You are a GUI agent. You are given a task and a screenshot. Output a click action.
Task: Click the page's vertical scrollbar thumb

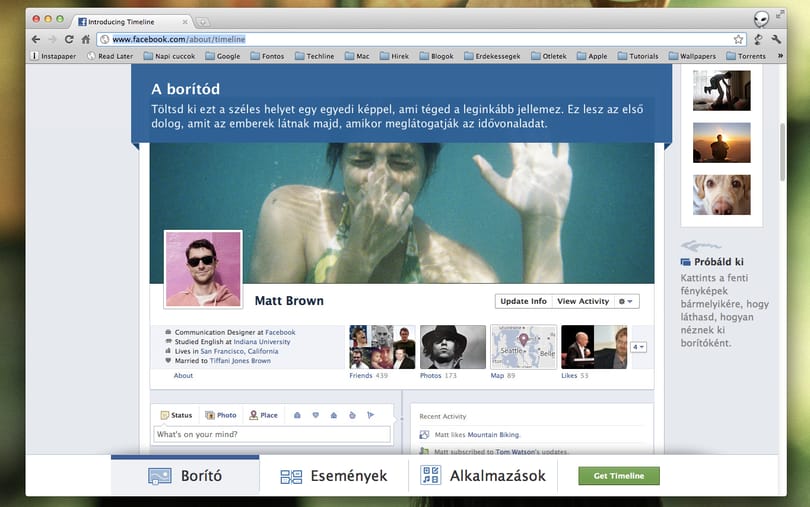783,151
